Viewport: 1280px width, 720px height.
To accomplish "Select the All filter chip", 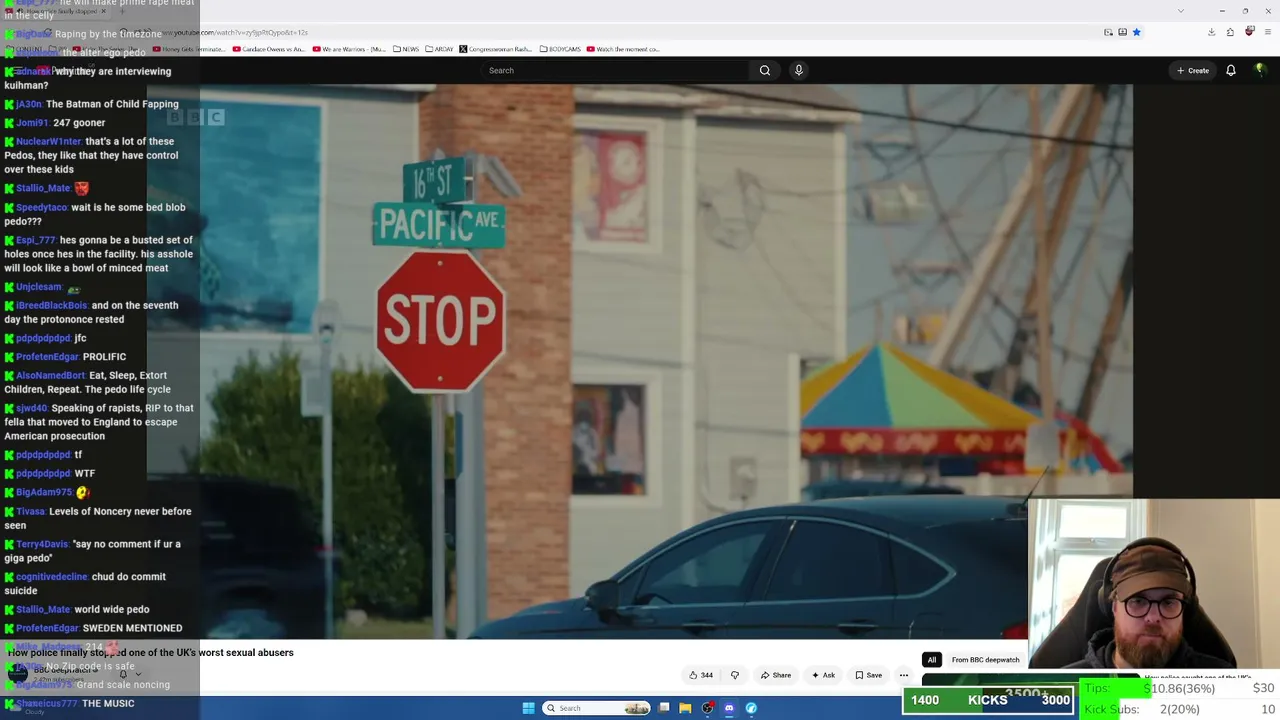I will 932,660.
